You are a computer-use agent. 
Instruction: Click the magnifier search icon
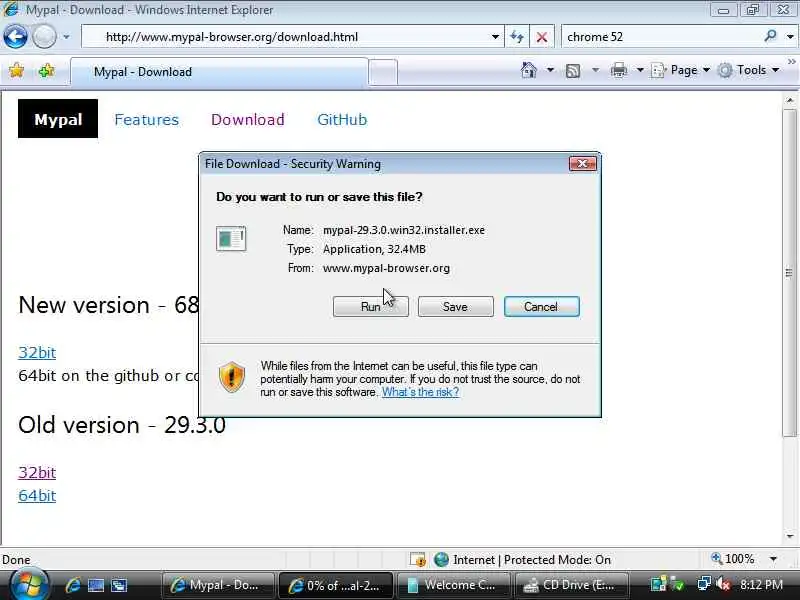[770, 36]
